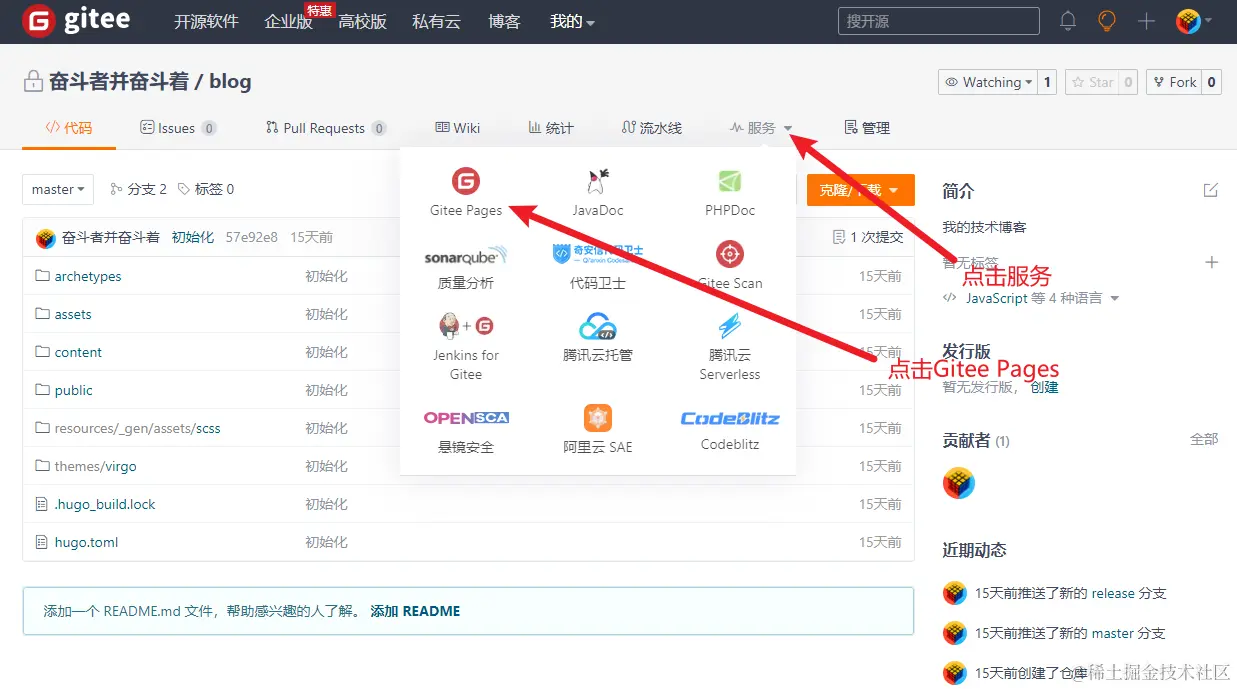This screenshot has width=1237, height=689.
Task: Open assets folder
Action: pos(73,314)
